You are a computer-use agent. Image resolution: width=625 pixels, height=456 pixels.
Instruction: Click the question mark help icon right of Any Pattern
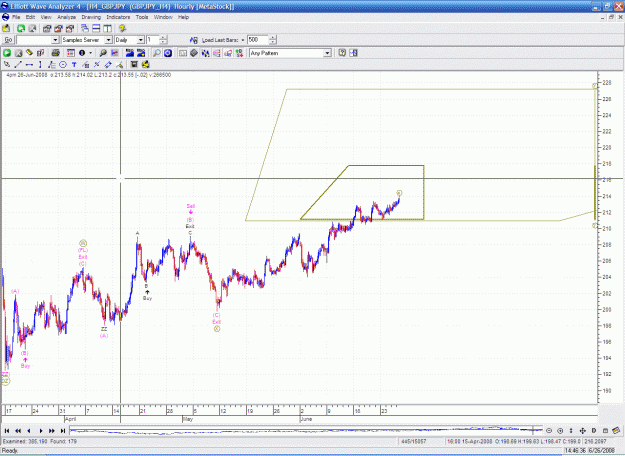[x=342, y=53]
